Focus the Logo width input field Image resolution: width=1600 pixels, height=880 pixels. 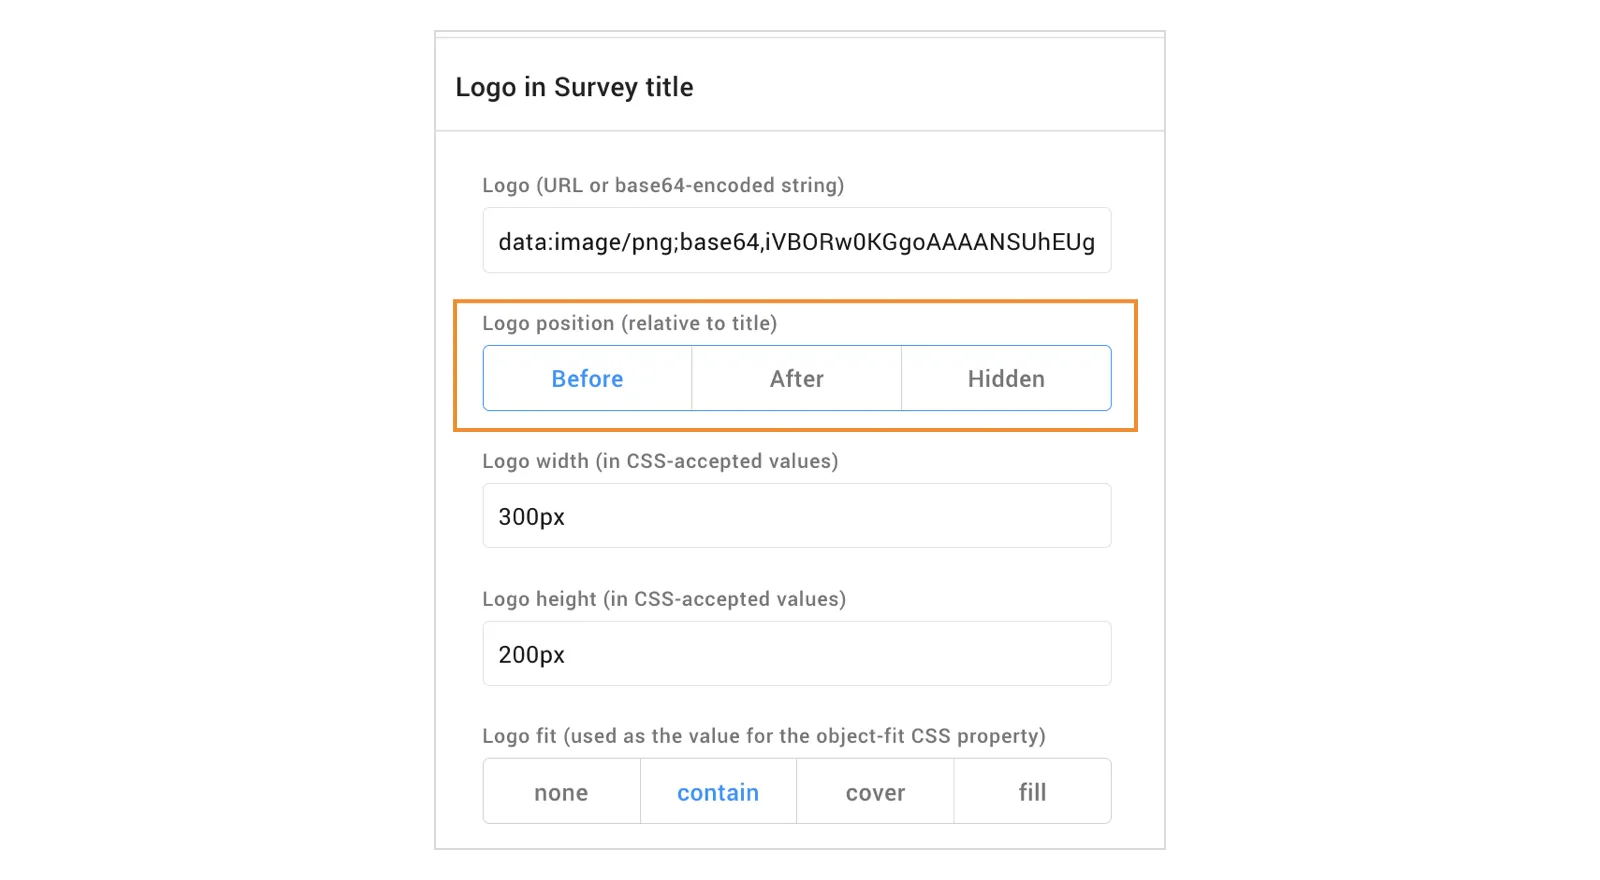tap(796, 516)
